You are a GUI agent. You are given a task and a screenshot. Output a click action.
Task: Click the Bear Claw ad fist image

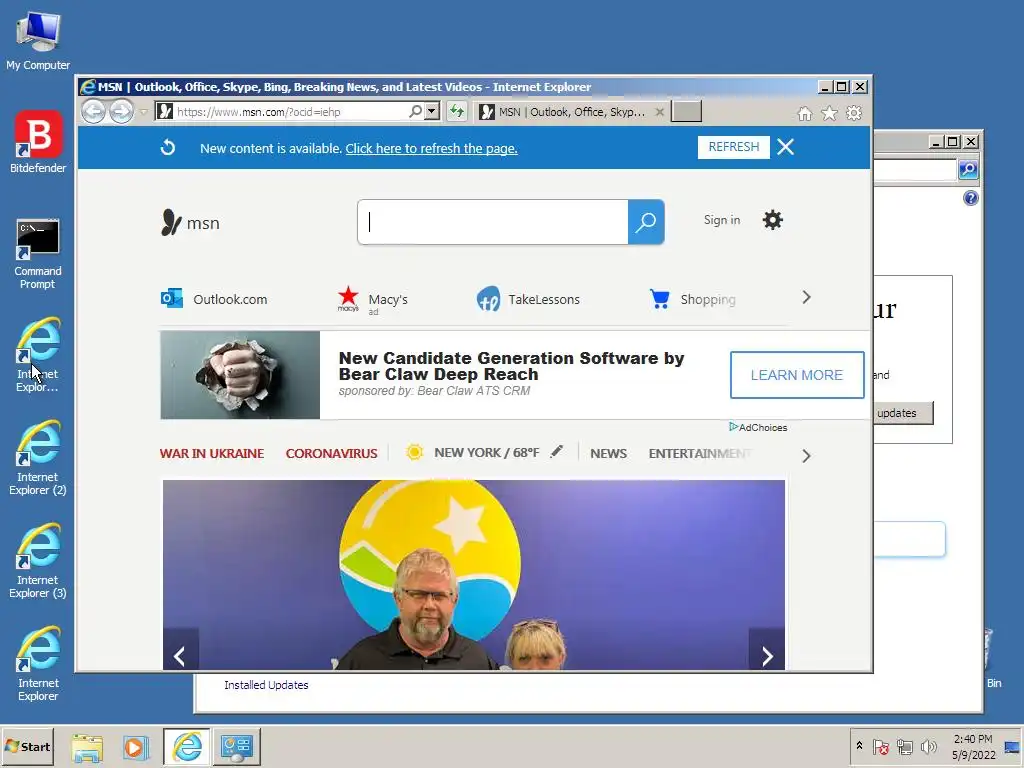point(240,375)
